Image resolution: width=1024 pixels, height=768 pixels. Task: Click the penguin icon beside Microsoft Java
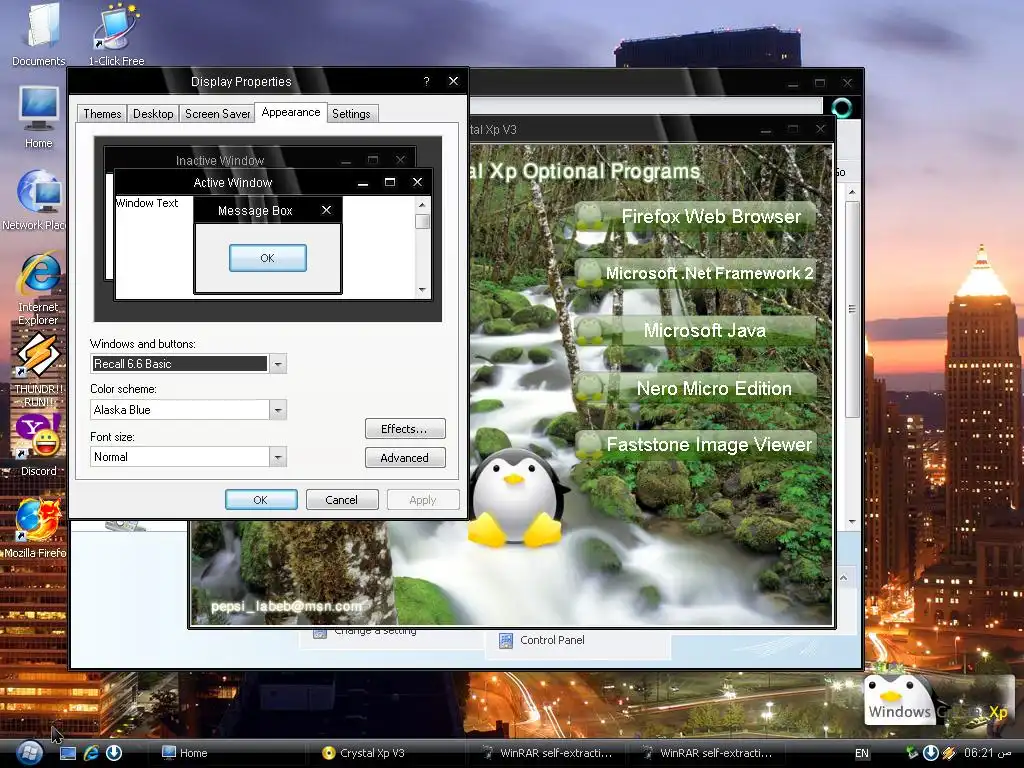[x=590, y=330]
